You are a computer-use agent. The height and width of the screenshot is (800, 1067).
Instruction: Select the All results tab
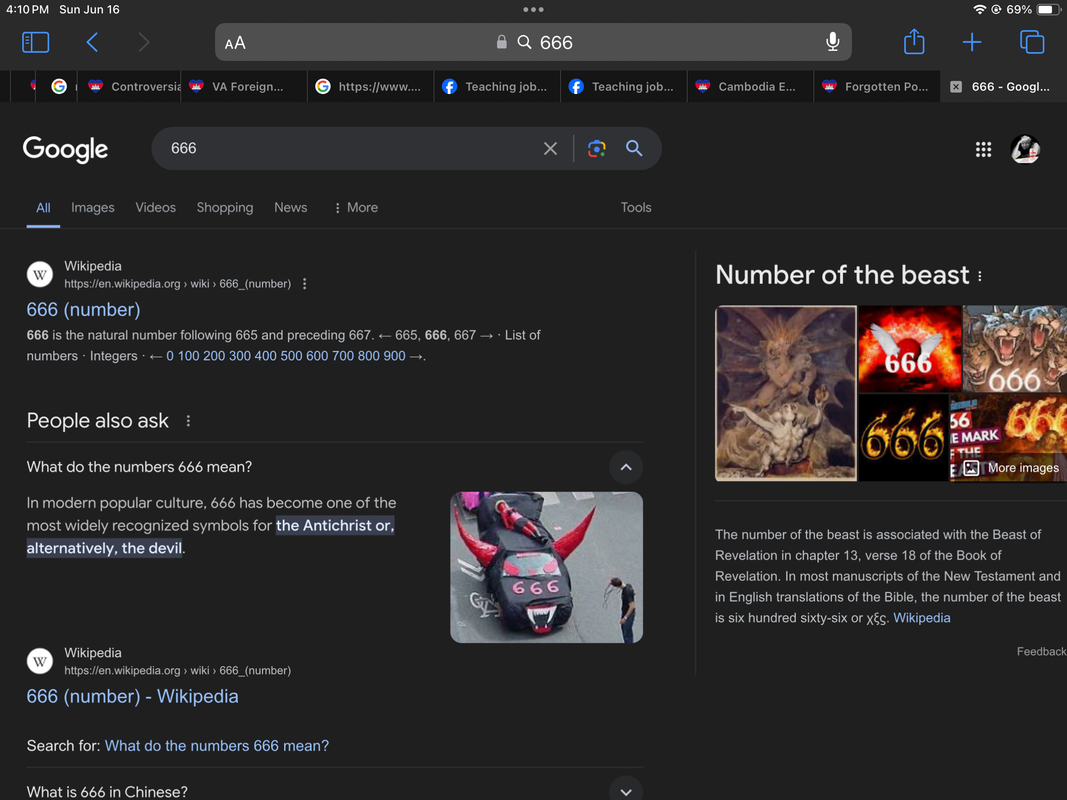click(x=43, y=207)
